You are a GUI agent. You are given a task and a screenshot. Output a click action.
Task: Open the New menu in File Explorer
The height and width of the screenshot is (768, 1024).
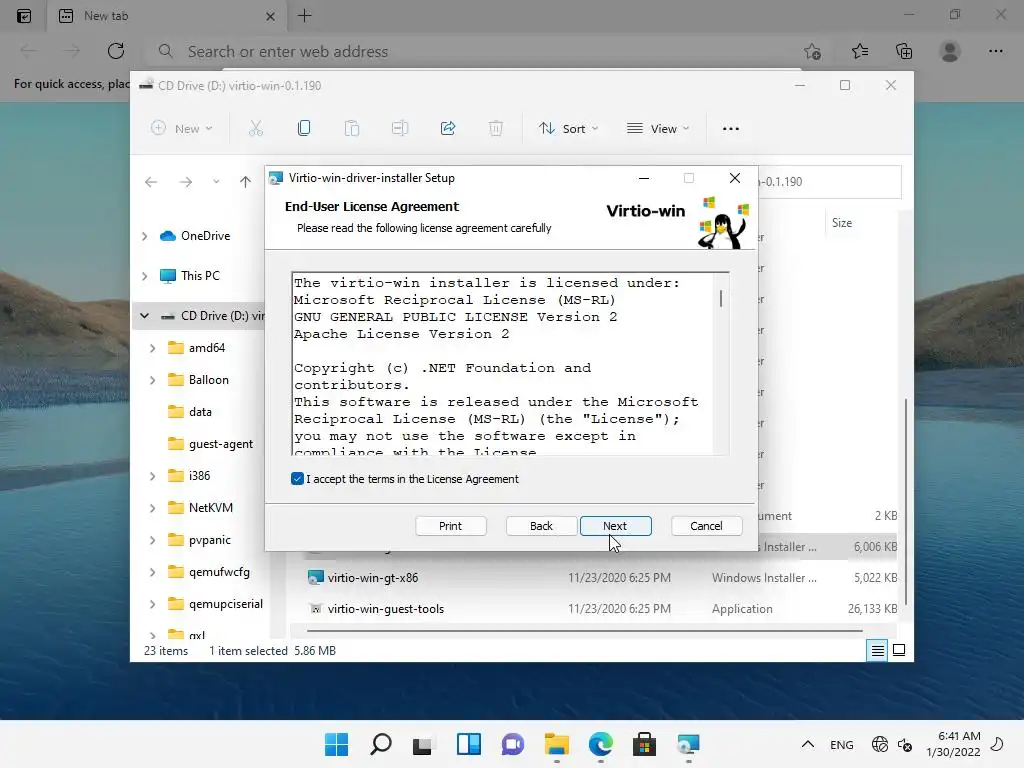182,129
